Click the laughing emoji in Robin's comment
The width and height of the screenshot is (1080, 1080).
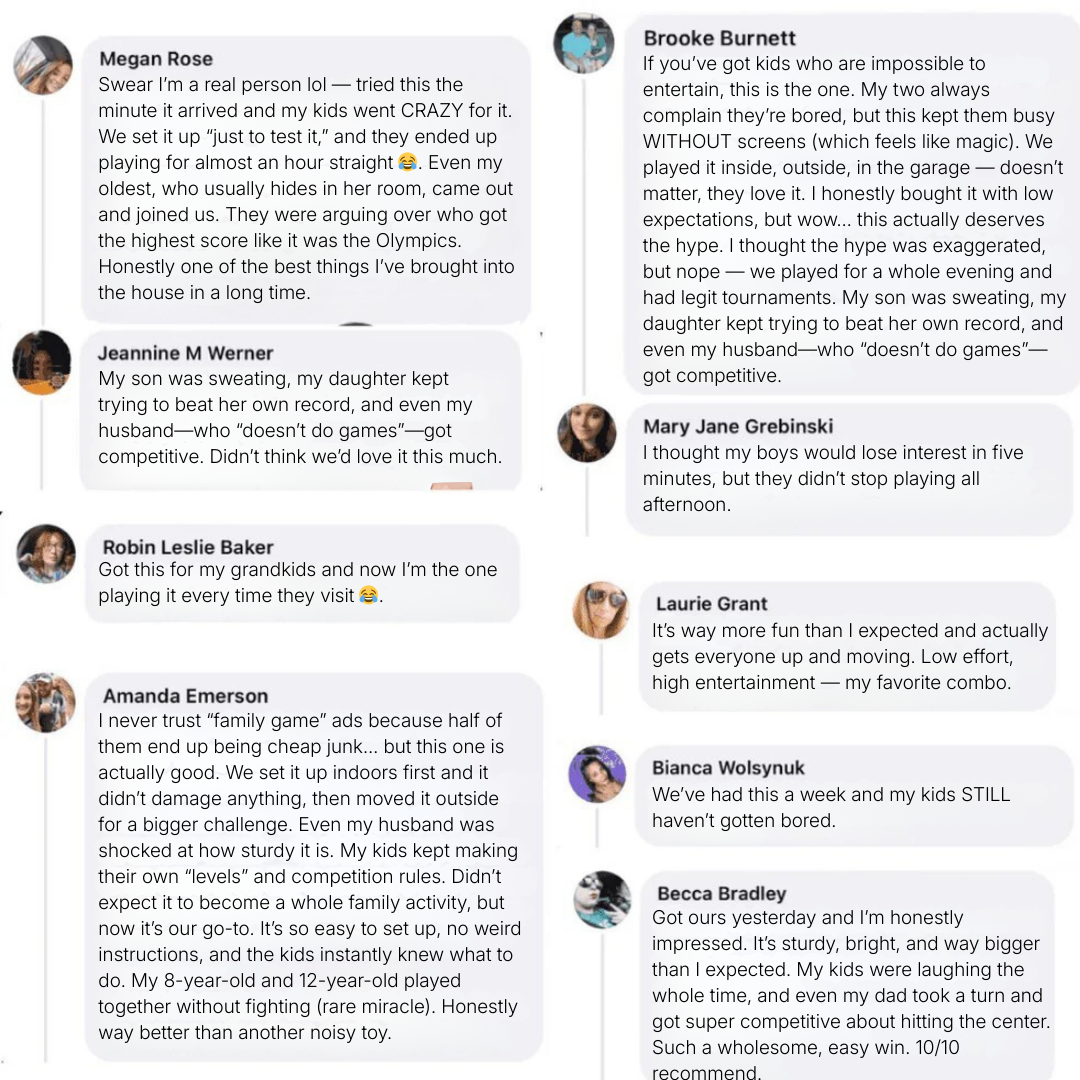369,596
